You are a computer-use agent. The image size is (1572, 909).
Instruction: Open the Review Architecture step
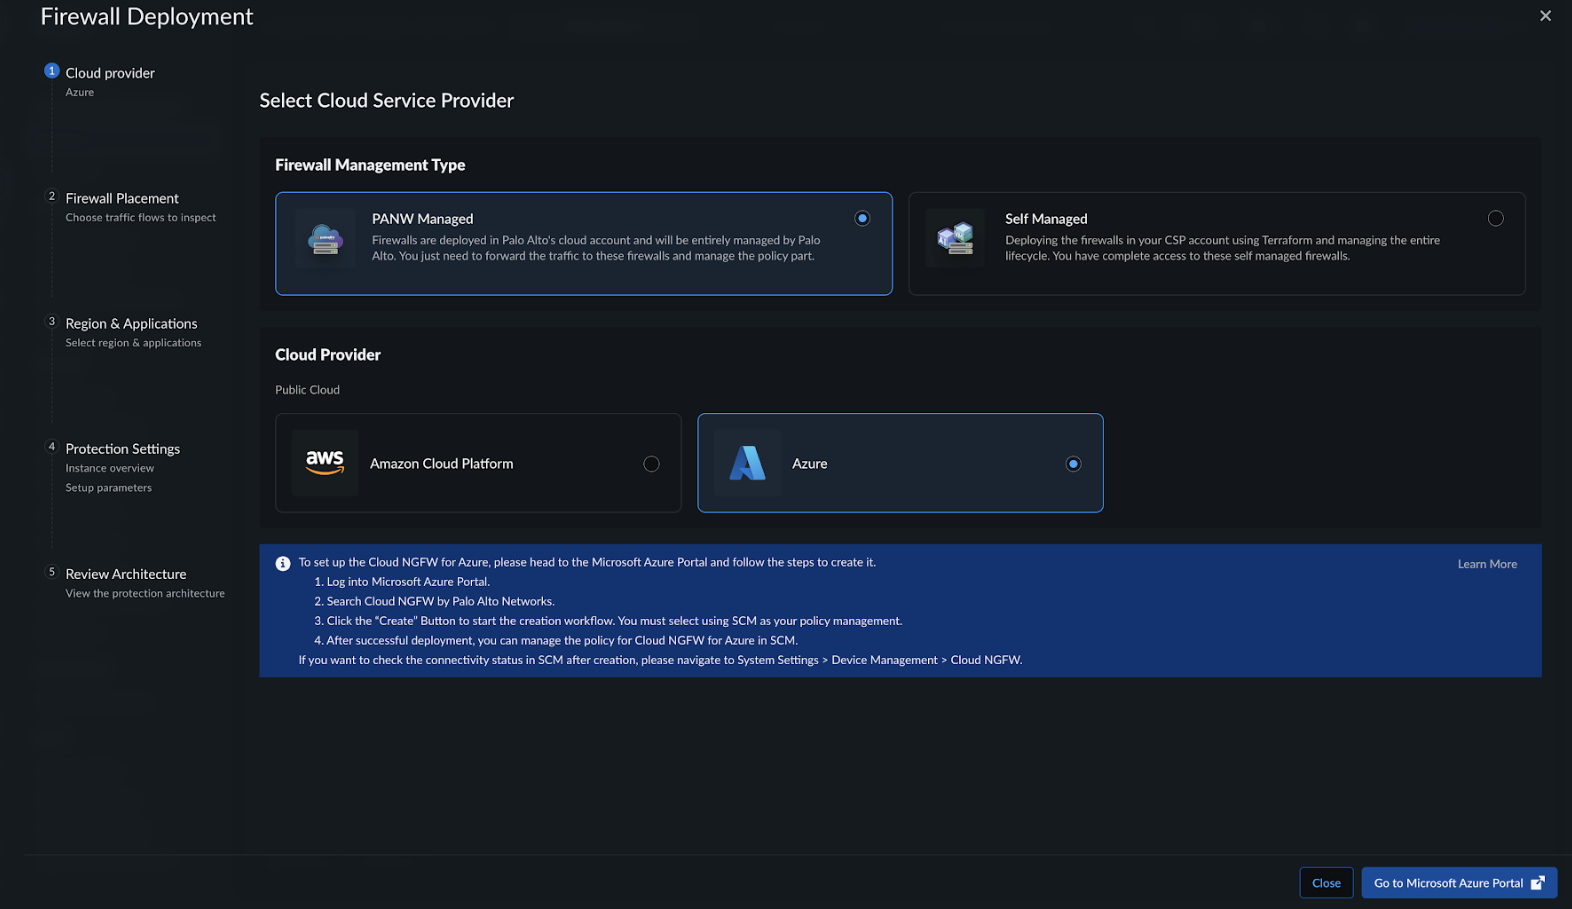point(126,574)
